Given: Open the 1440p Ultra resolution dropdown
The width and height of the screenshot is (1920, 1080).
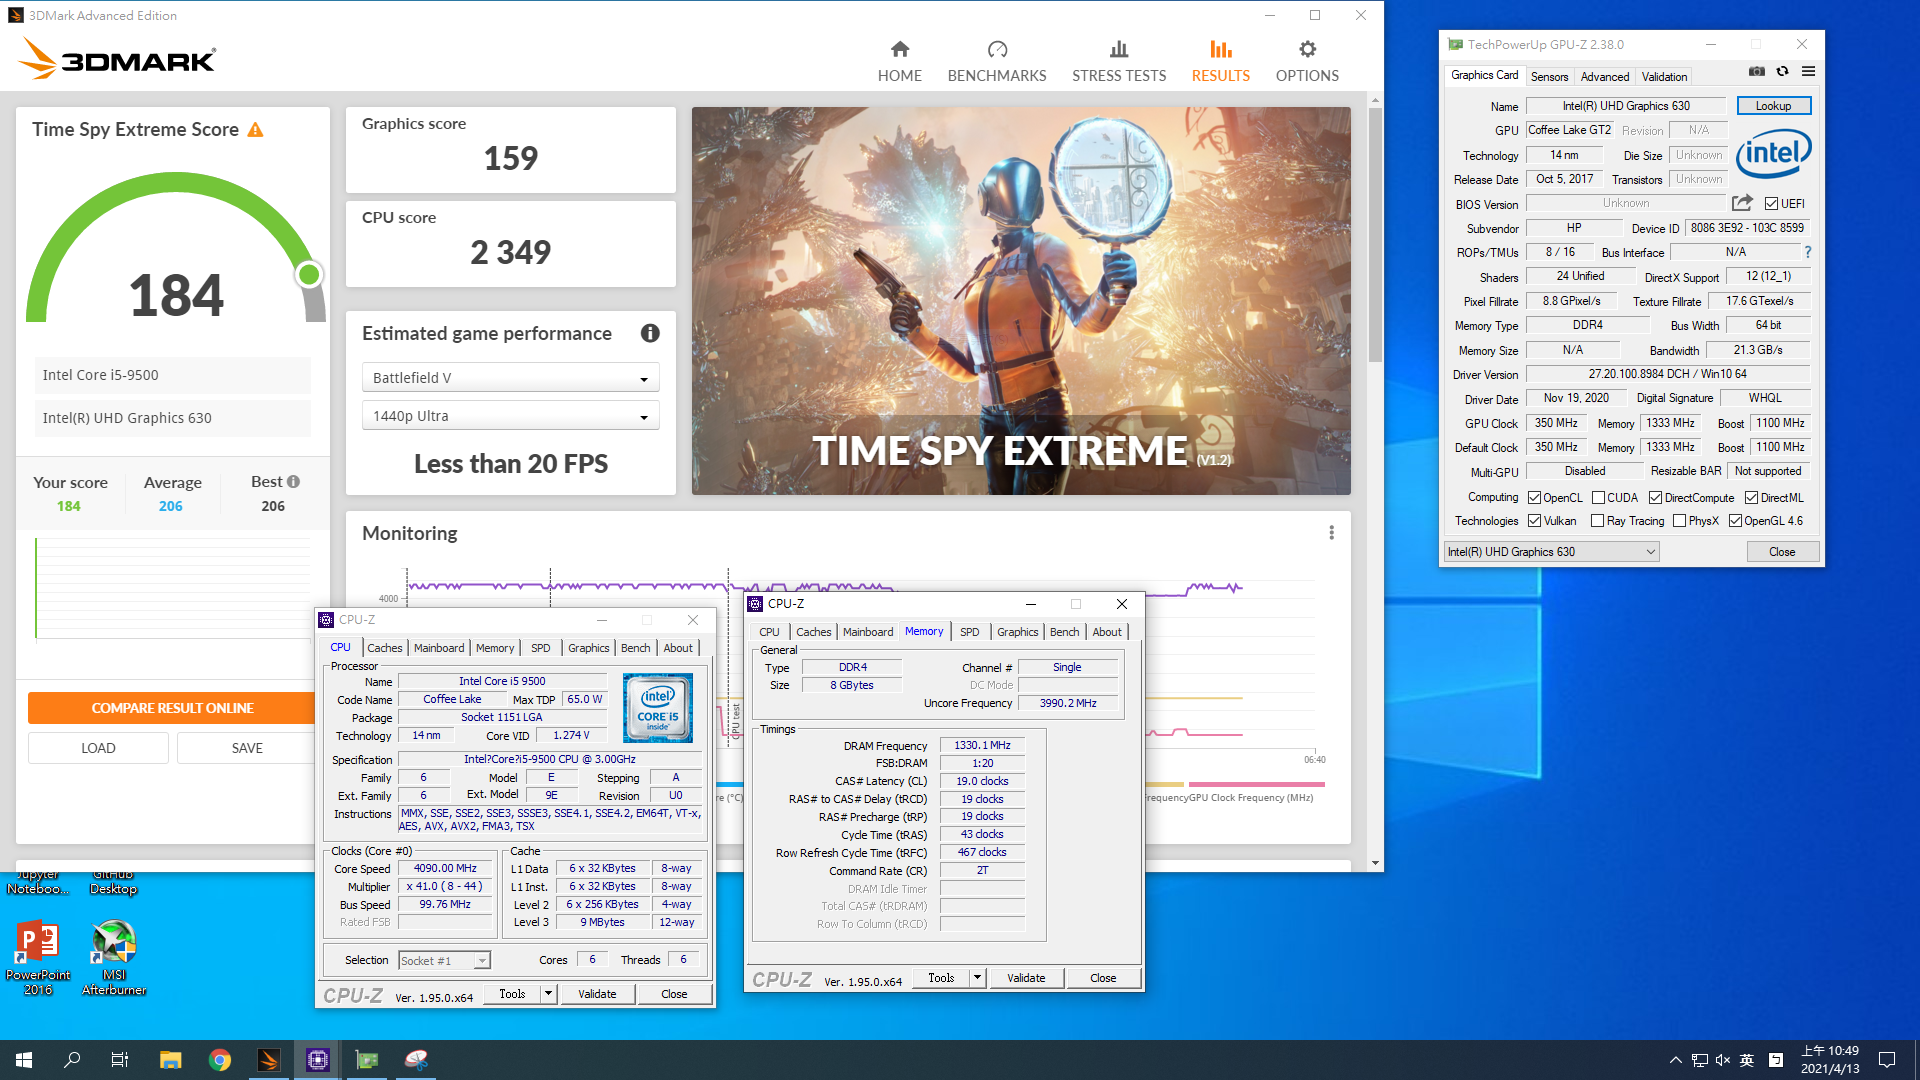Looking at the screenshot, I should tap(510, 415).
